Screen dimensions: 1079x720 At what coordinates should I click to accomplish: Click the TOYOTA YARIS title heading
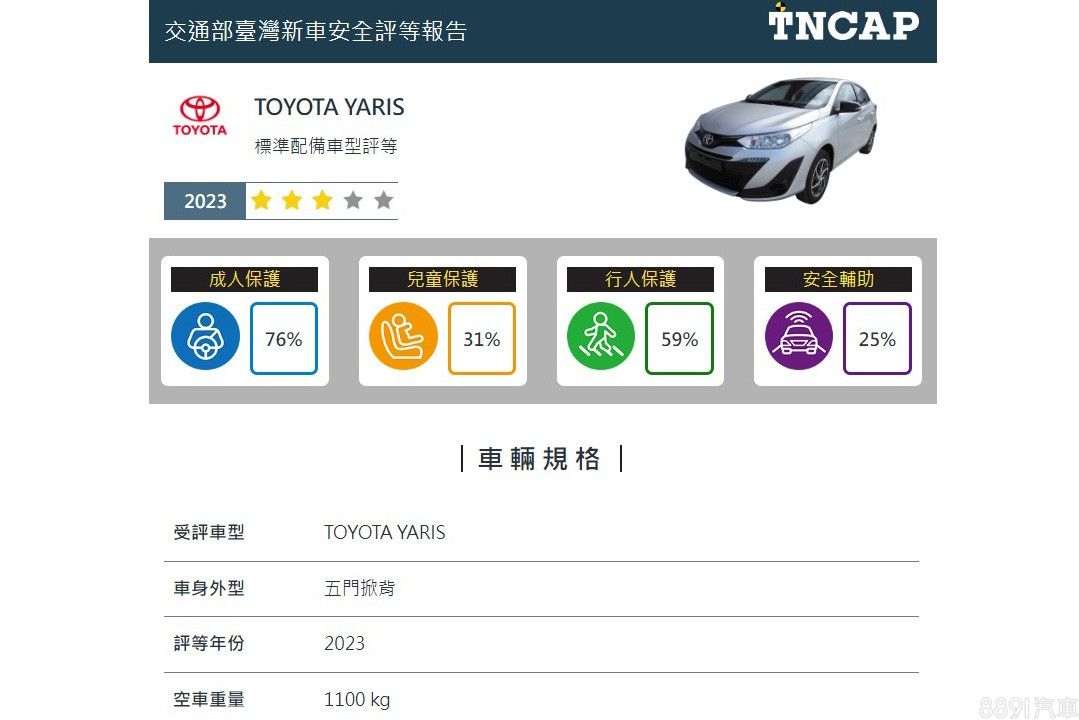pyautogui.click(x=330, y=107)
